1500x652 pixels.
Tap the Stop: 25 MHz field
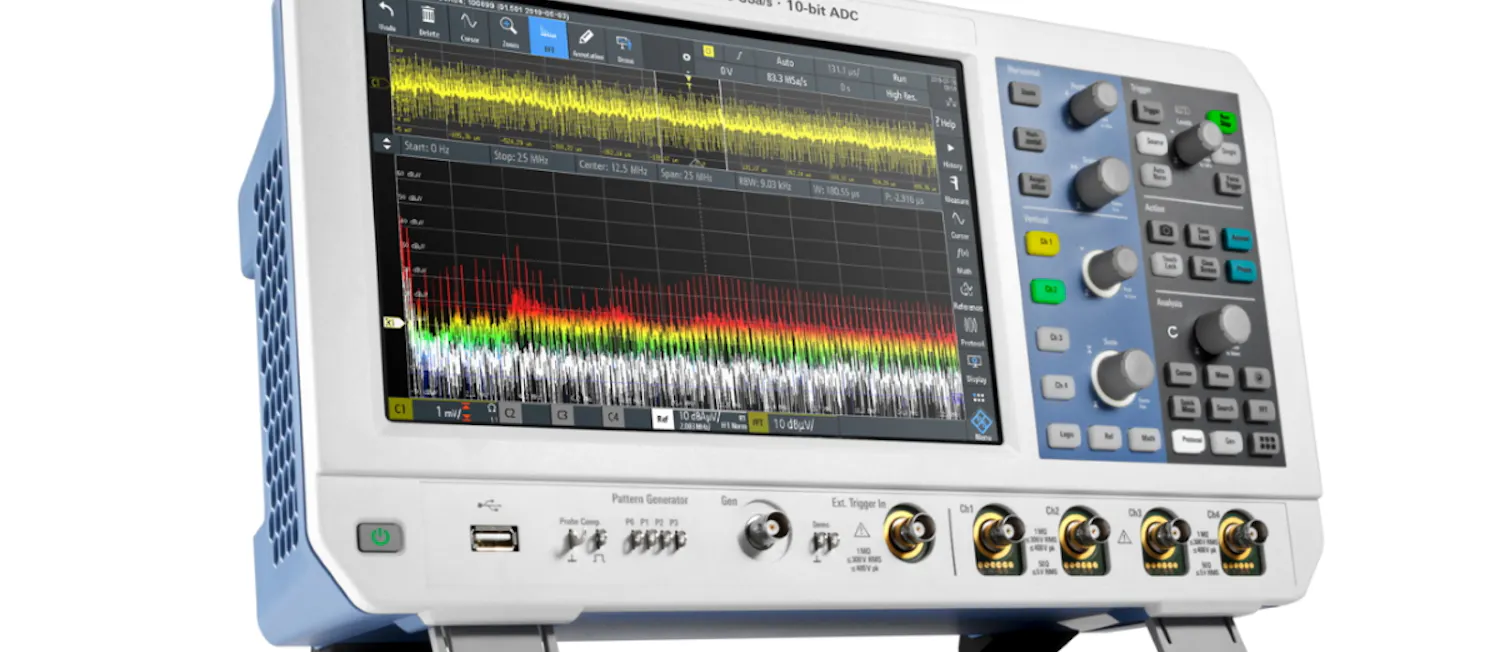(x=531, y=157)
